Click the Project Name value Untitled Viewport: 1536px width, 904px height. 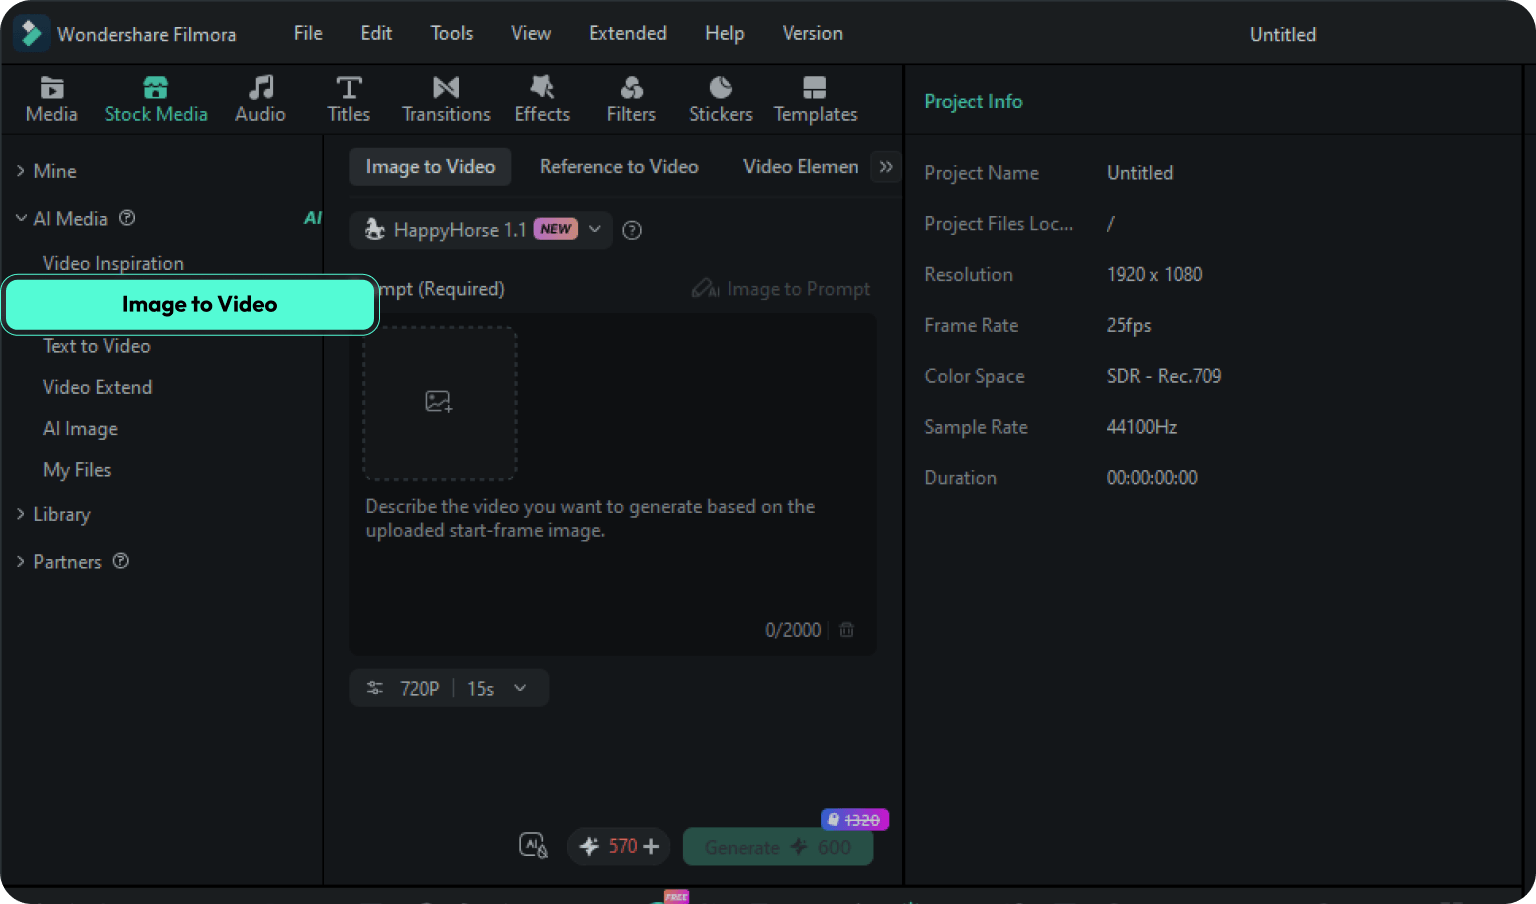point(1140,173)
